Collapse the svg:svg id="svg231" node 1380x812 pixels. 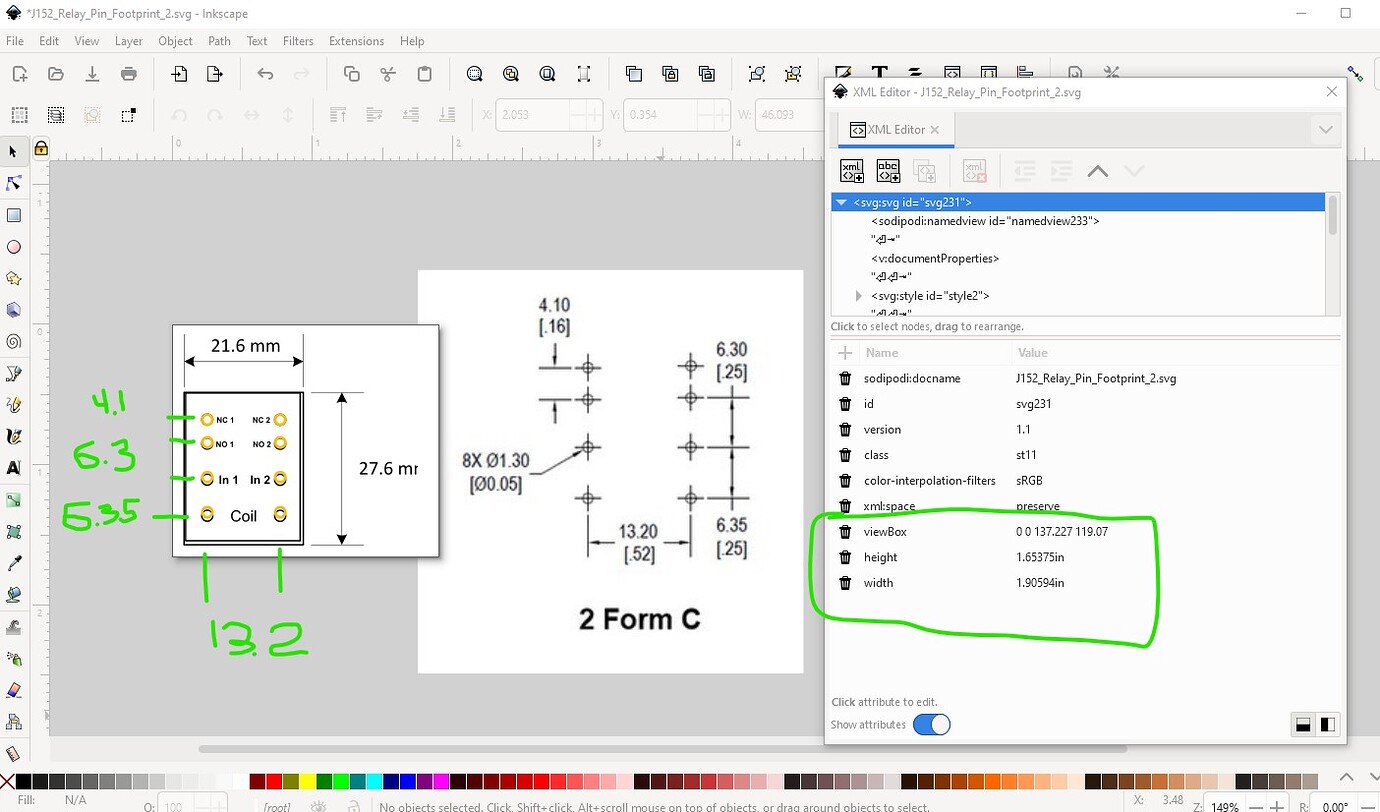(x=841, y=202)
